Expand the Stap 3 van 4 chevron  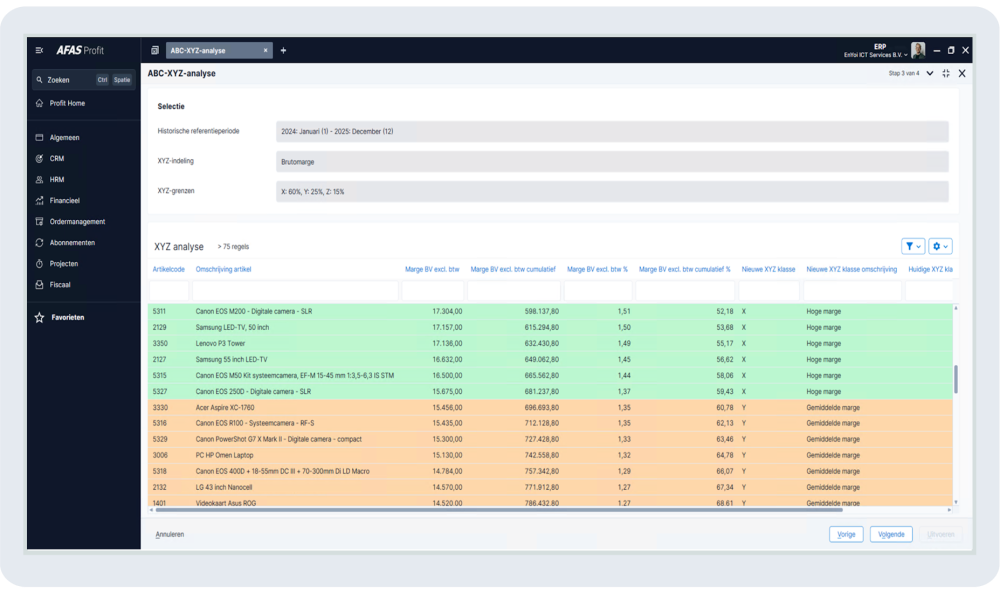point(930,73)
